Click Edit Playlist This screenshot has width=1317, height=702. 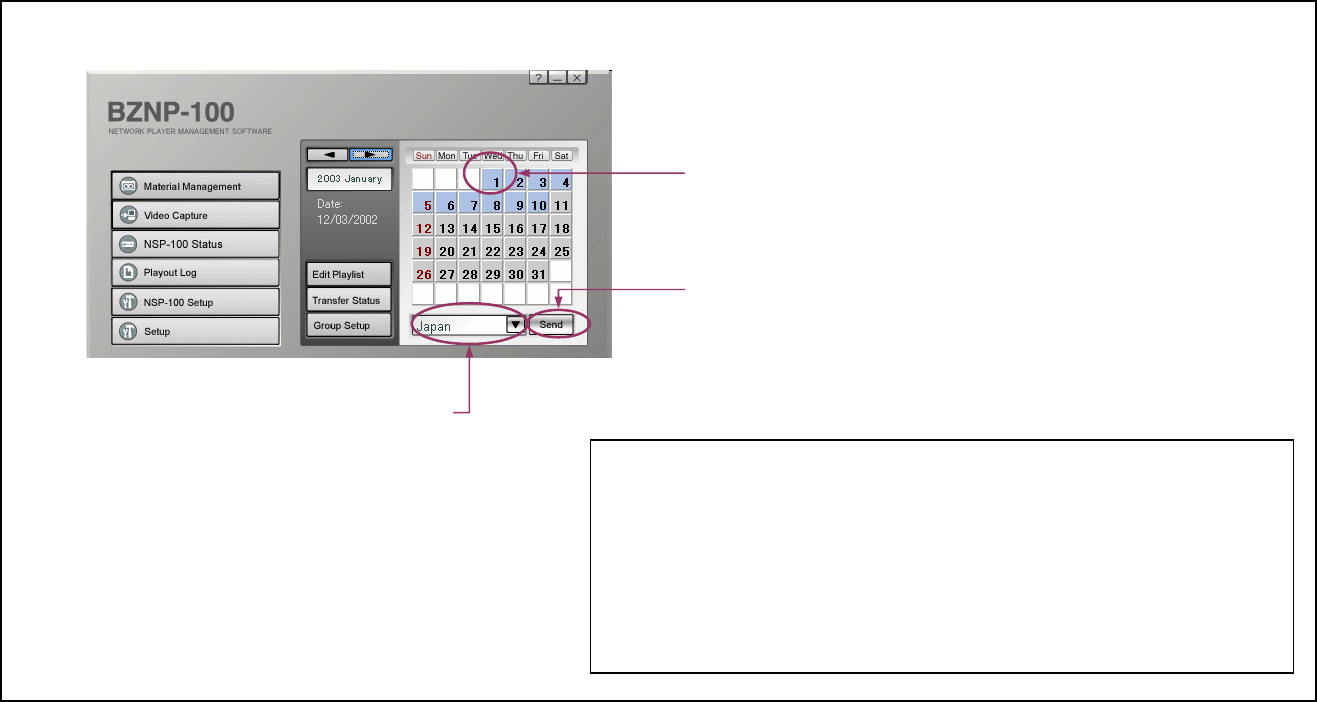[349, 274]
